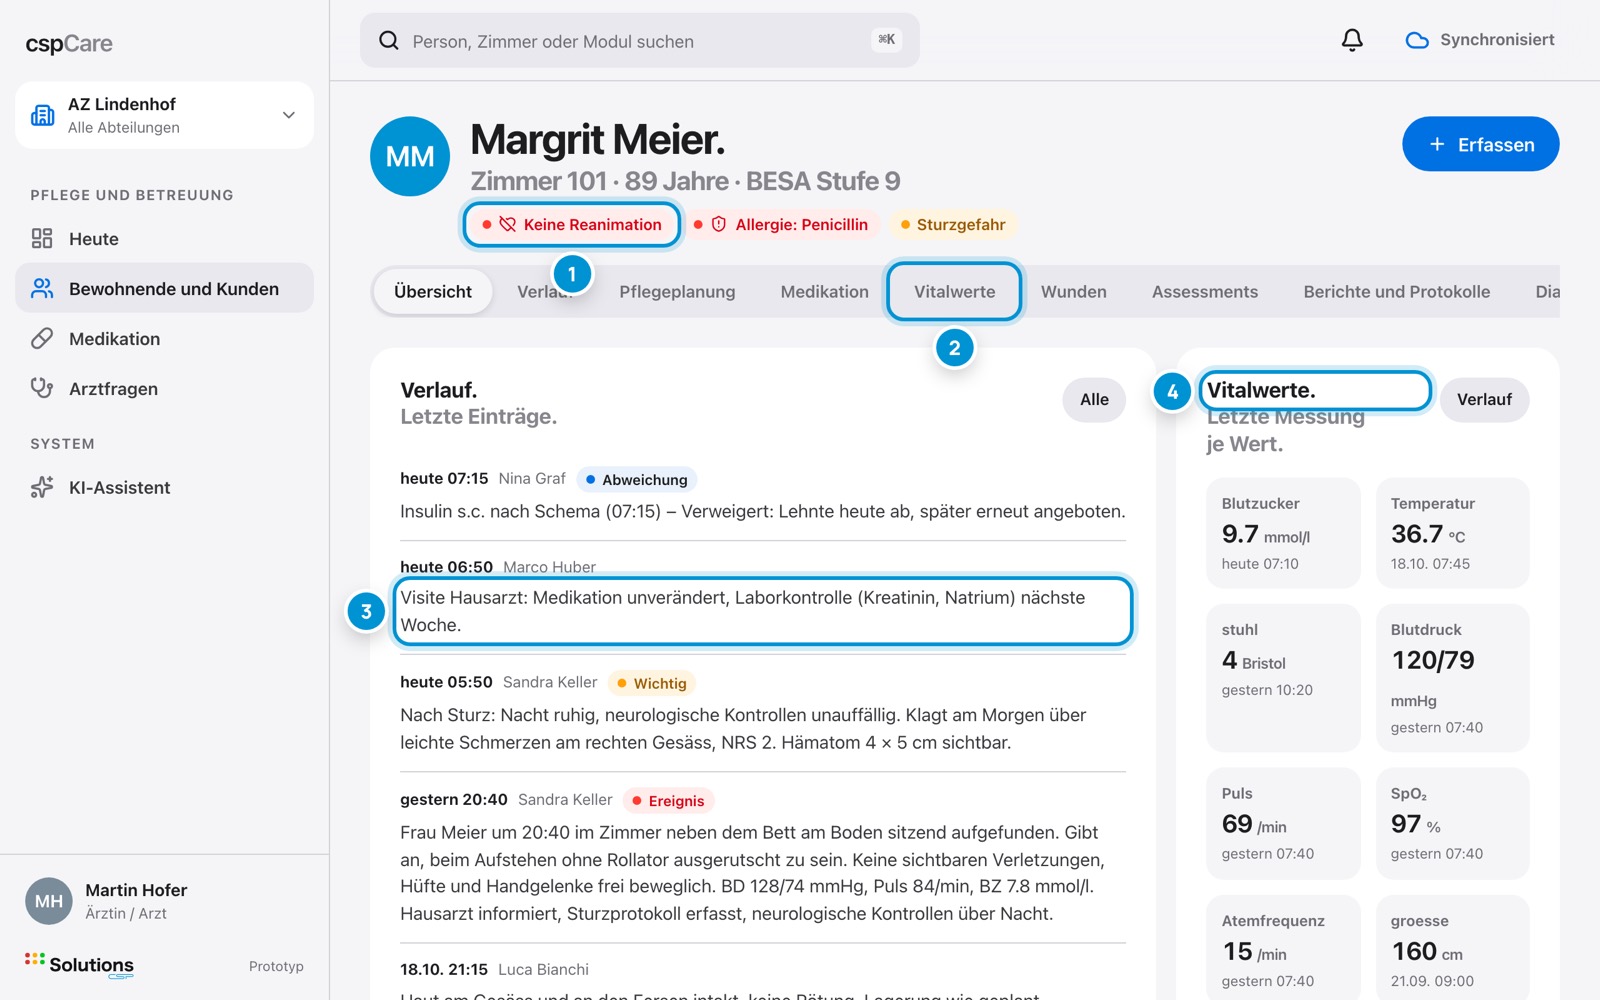Click the Verlauf button in Vitalwerte panel
Image resolution: width=1600 pixels, height=1000 pixels.
[1484, 399]
